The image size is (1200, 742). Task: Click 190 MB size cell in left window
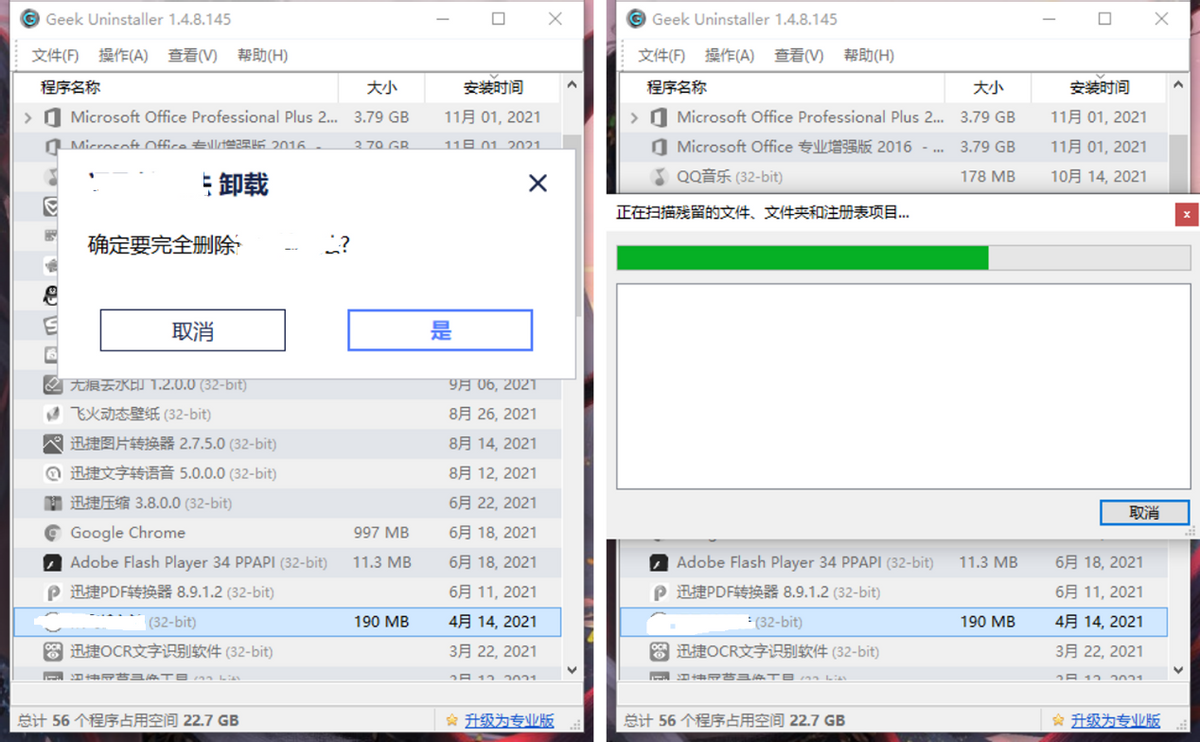[x=382, y=622]
